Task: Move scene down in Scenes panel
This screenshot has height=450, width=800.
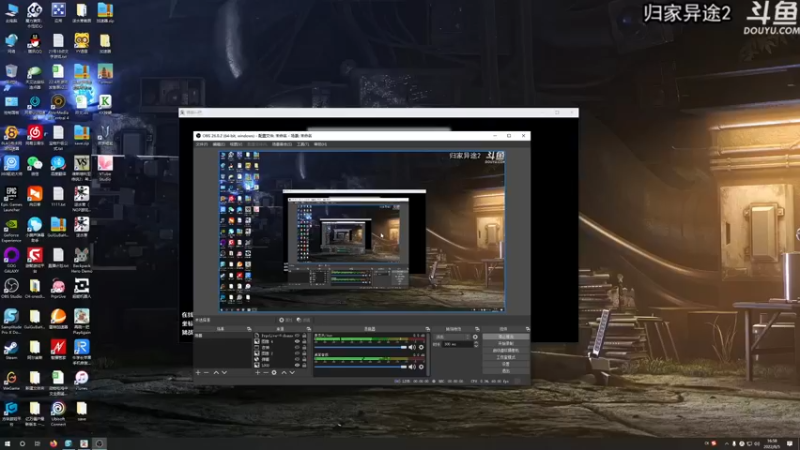Action: (x=224, y=372)
